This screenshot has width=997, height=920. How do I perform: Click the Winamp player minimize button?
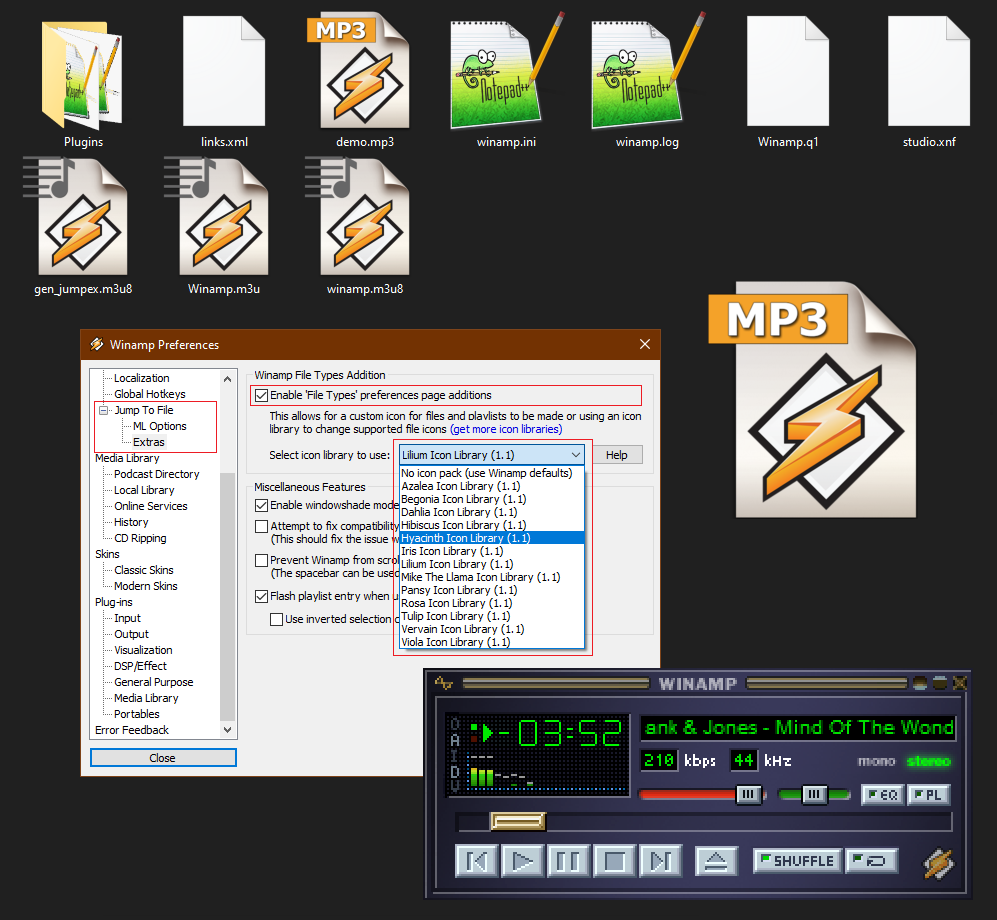click(919, 683)
